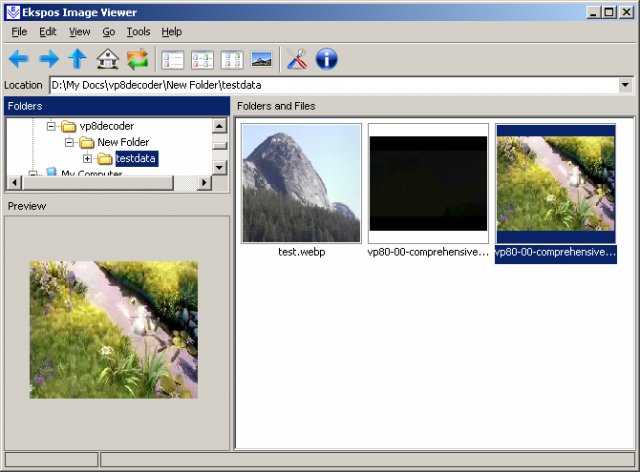The height and width of the screenshot is (472, 640).
Task: Open the Tools menu
Action: [138, 32]
